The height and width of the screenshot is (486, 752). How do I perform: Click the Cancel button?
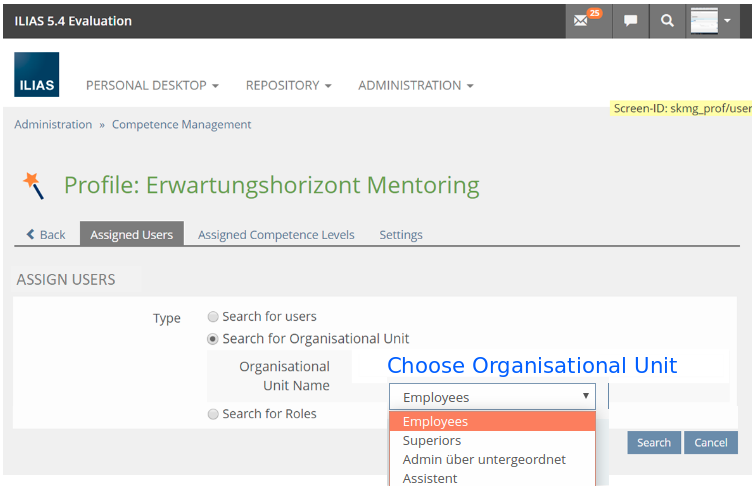point(711,443)
